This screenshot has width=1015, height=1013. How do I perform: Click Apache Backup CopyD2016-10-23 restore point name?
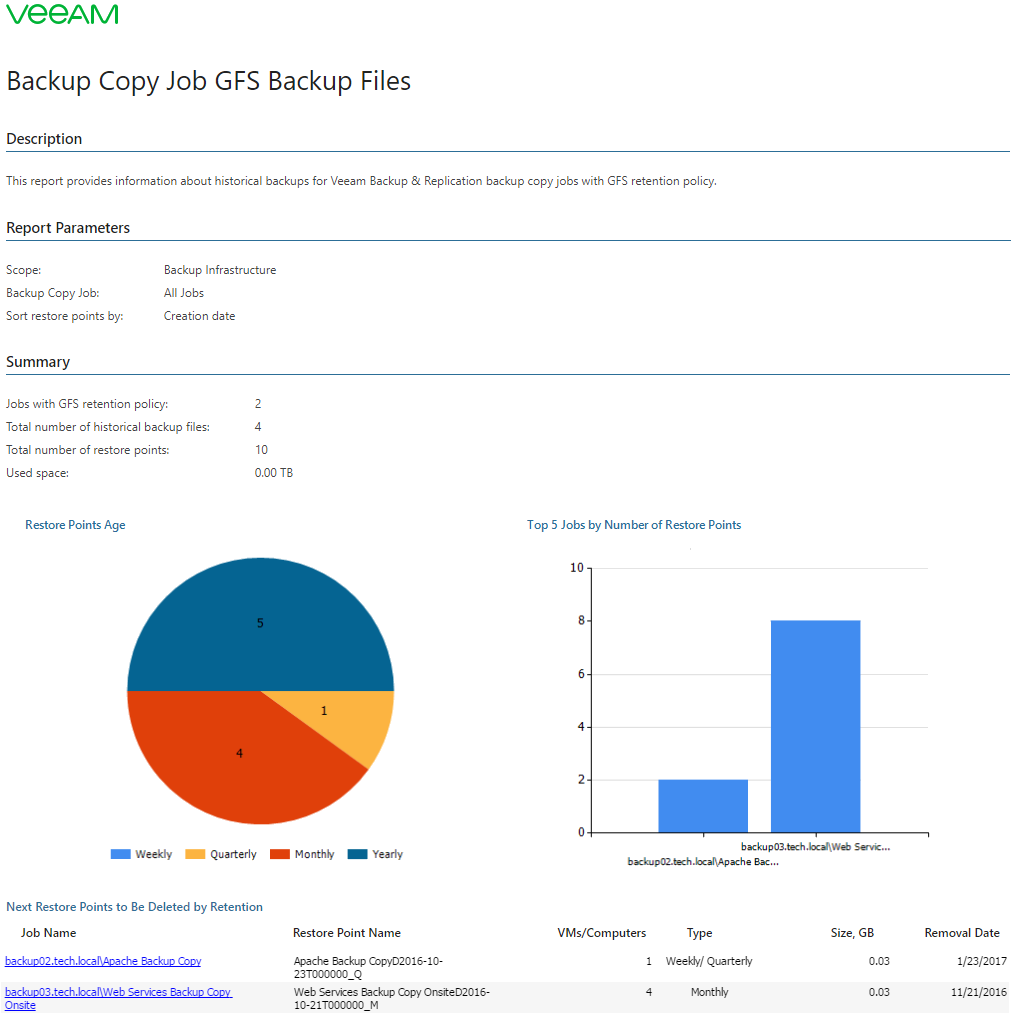pos(368,968)
